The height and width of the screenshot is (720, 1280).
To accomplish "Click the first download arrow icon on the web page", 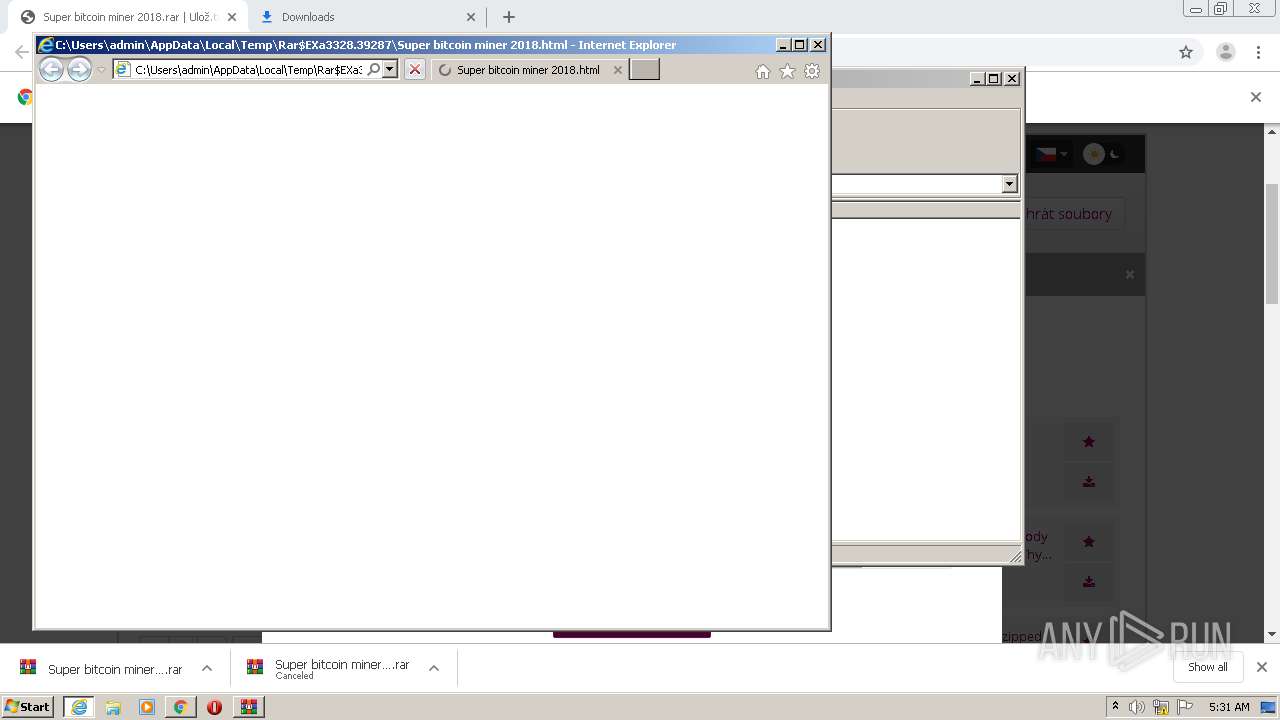I will coord(1089,482).
